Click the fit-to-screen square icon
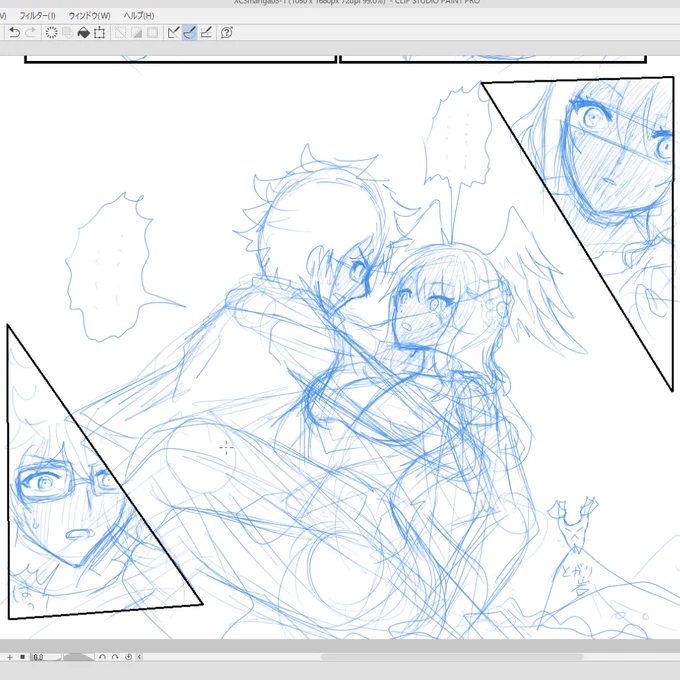Image resolution: width=680 pixels, height=680 pixels. pyautogui.click(x=22, y=657)
